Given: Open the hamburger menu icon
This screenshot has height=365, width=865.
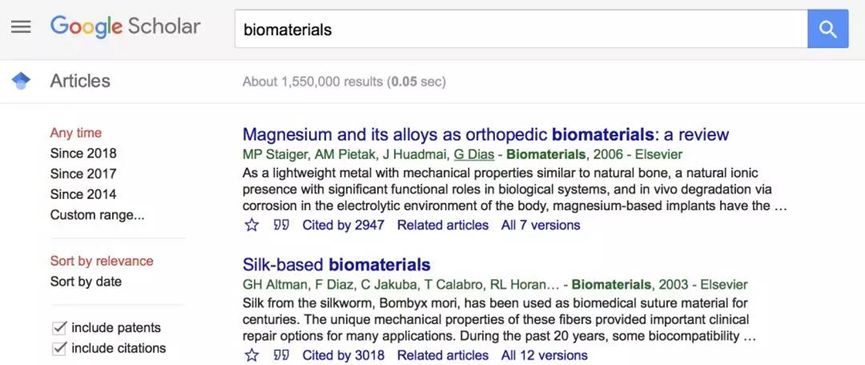Looking at the screenshot, I should coord(21,27).
